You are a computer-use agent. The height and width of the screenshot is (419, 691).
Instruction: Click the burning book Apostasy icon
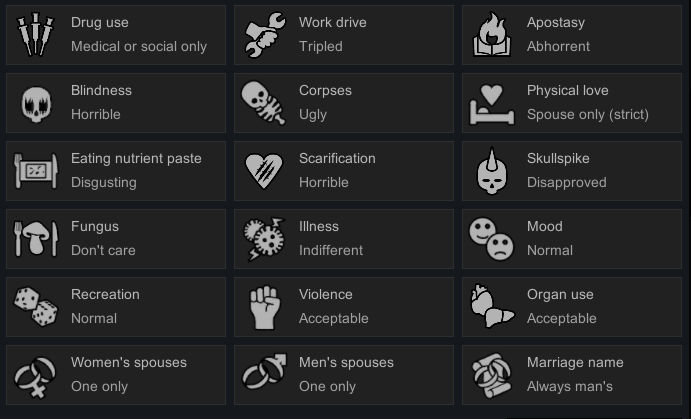(492, 34)
